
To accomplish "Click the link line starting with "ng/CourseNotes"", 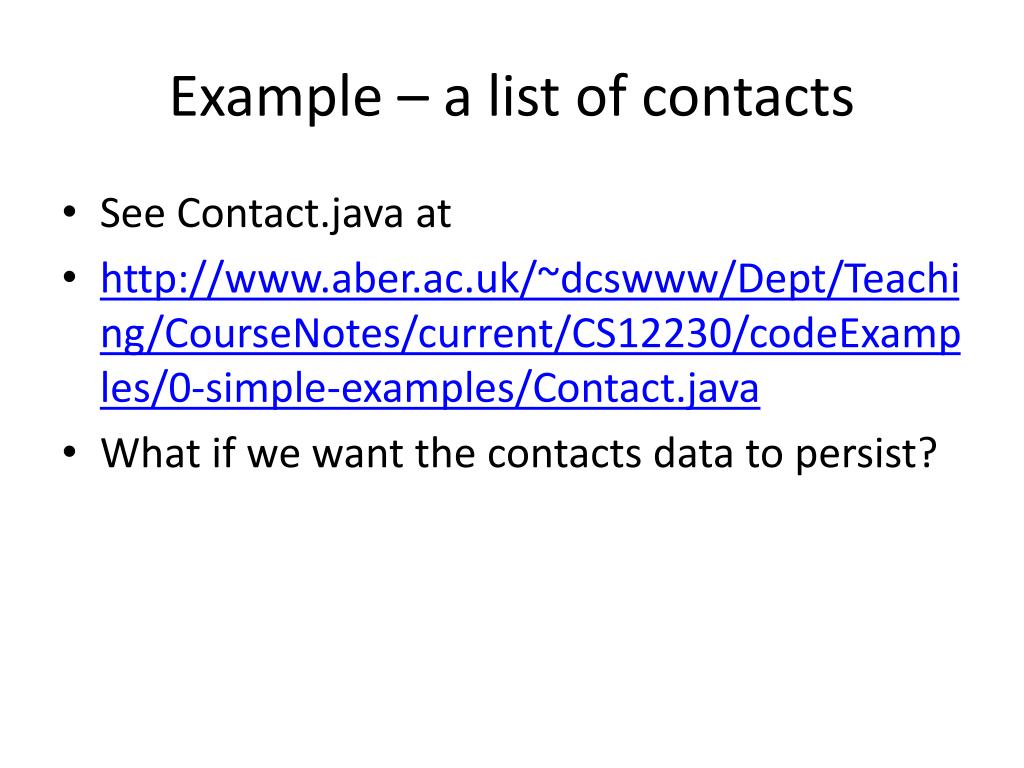I will coord(530,334).
